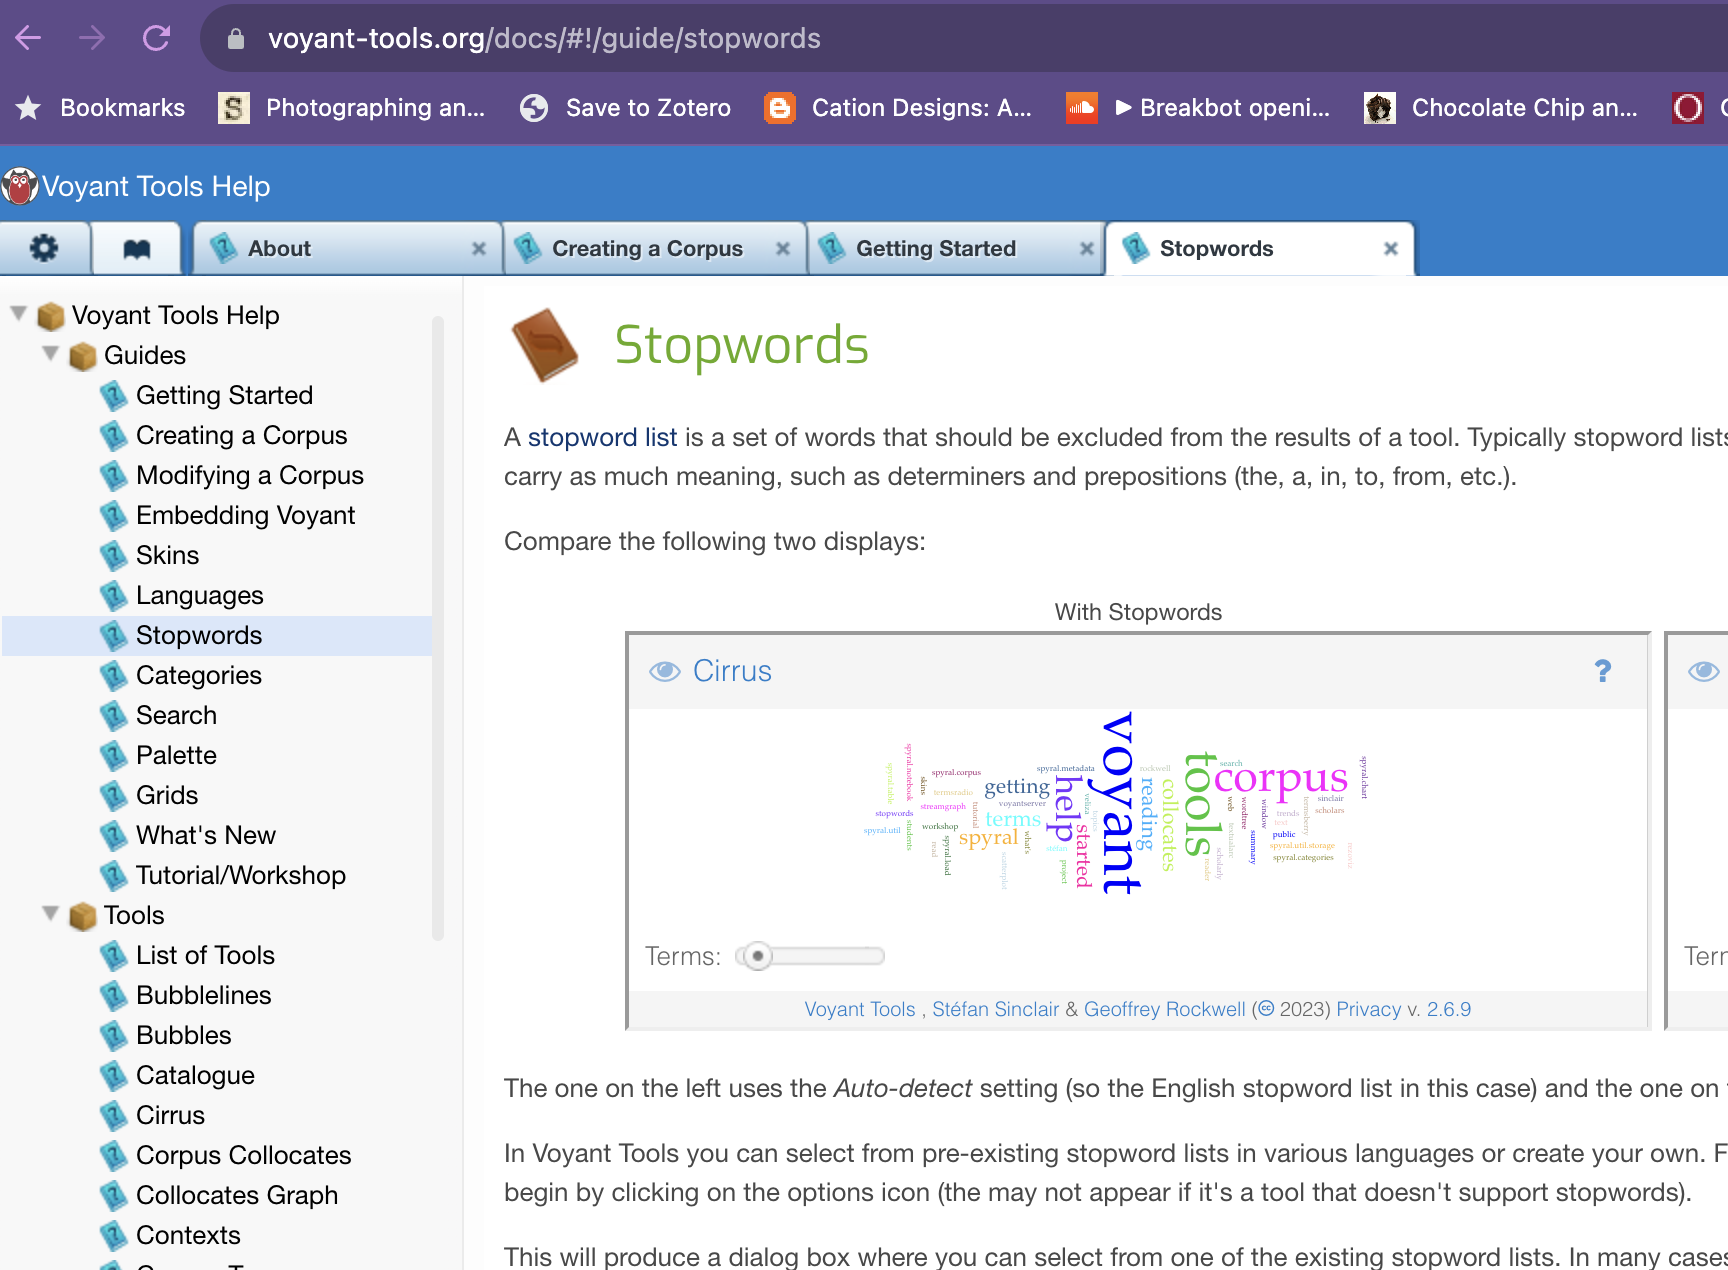Open the 2.6.9 version link
1728x1270 pixels.
click(x=1449, y=1009)
